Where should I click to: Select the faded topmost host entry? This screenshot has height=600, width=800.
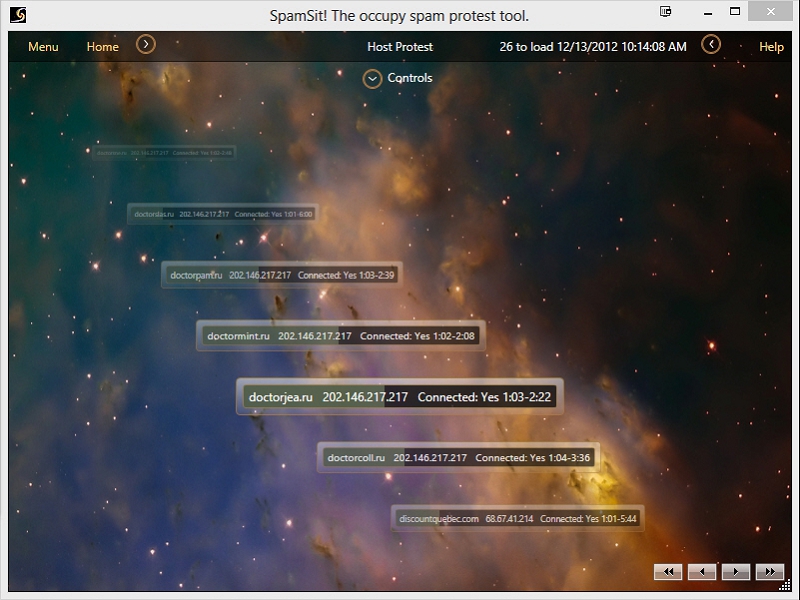pos(164,153)
